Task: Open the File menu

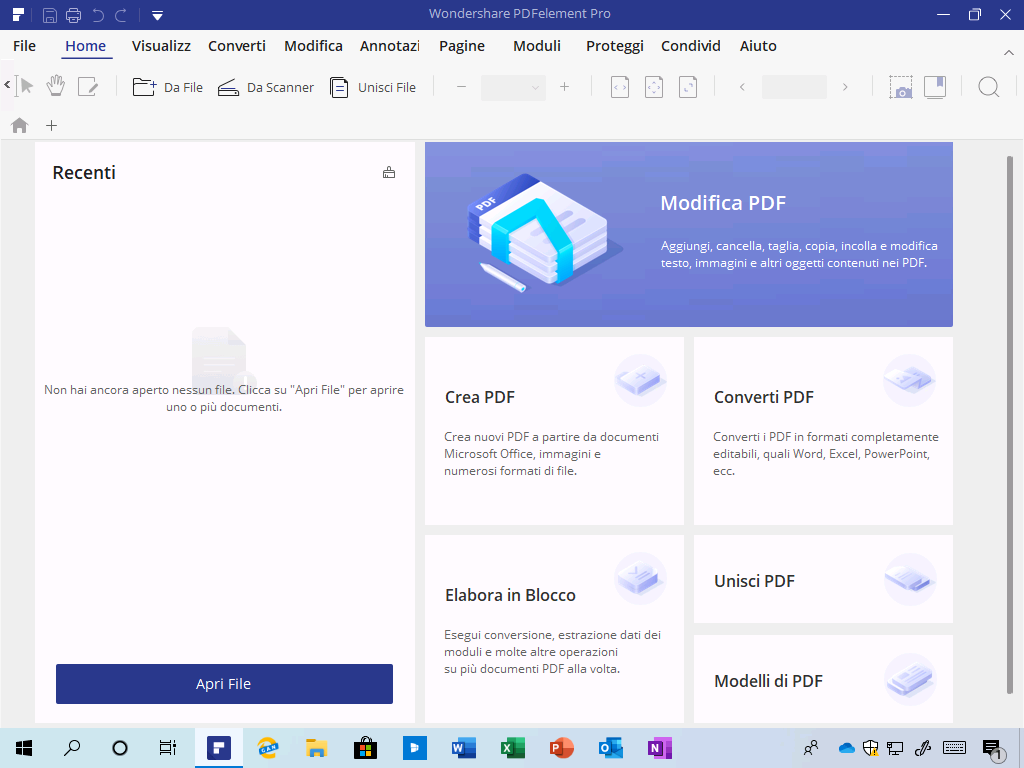Action: [24, 46]
